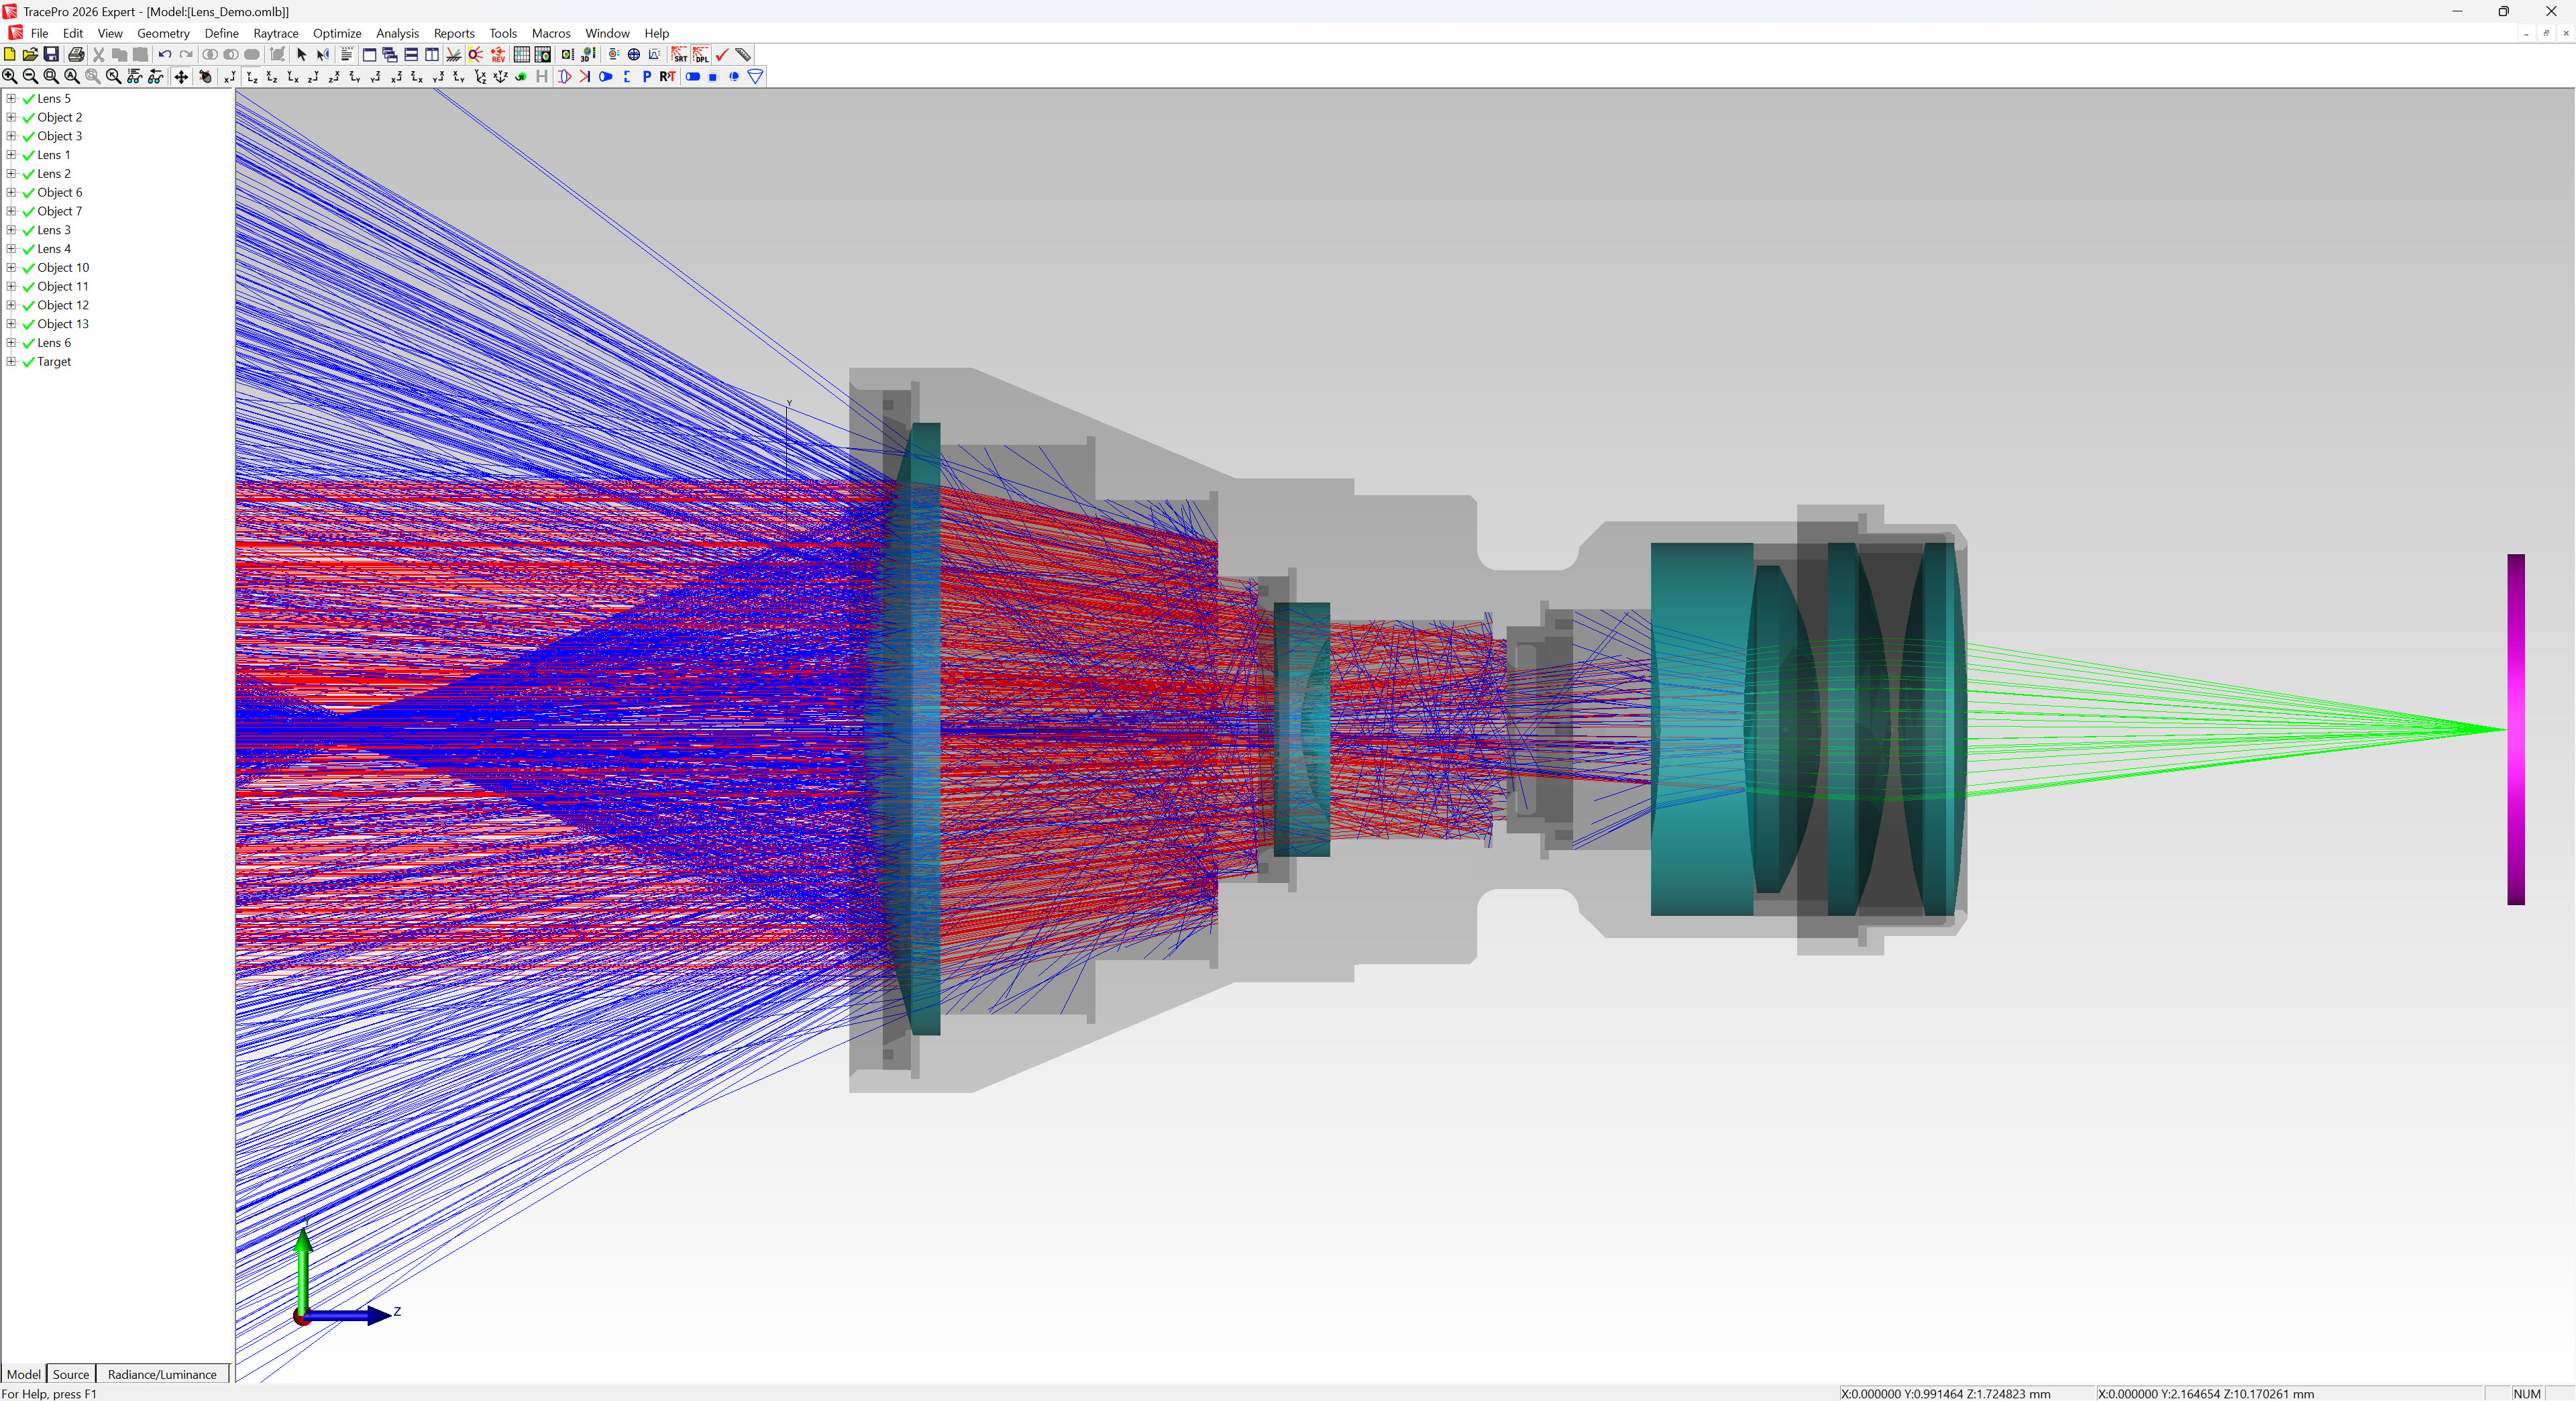Open the Analysis menu
The width and height of the screenshot is (2576, 1401).
click(397, 33)
